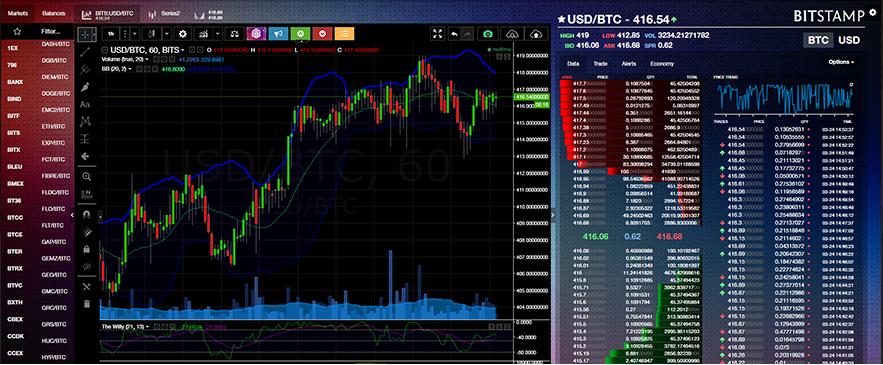This screenshot has height=365, width=883.
Task: Choose the BITS exchange in the list
Action: coord(14,133)
